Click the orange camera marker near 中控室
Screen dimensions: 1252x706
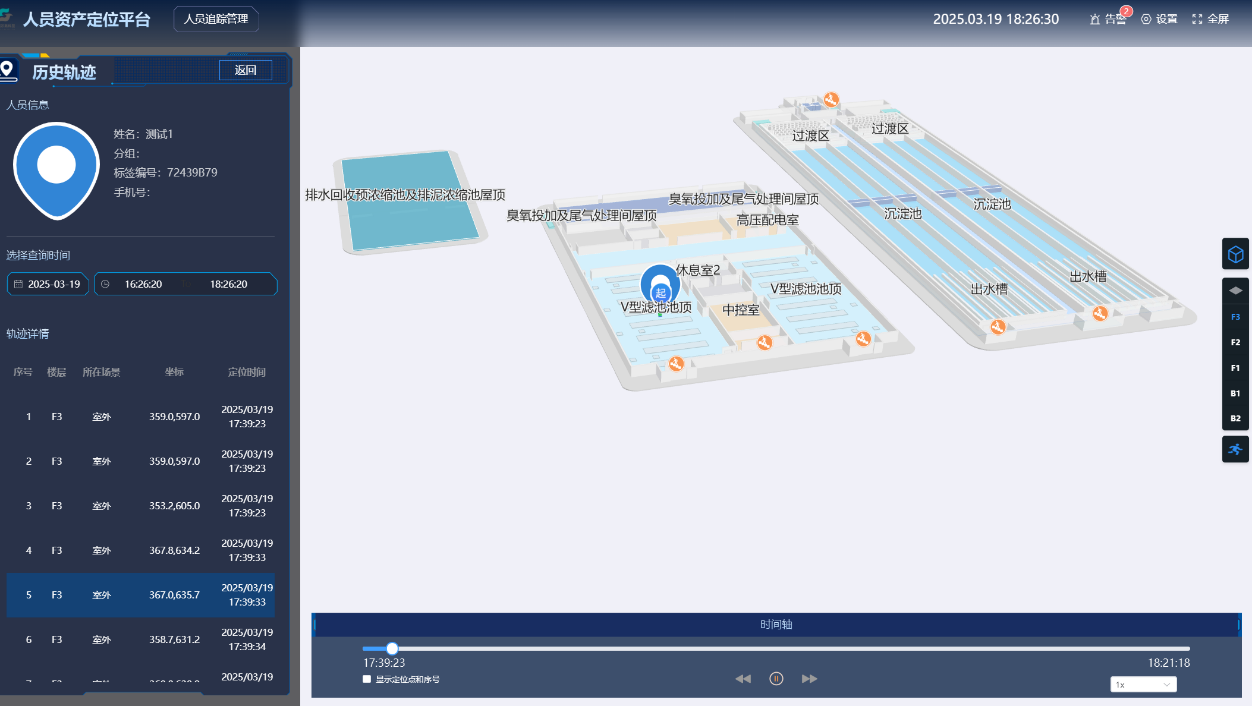[x=765, y=343]
